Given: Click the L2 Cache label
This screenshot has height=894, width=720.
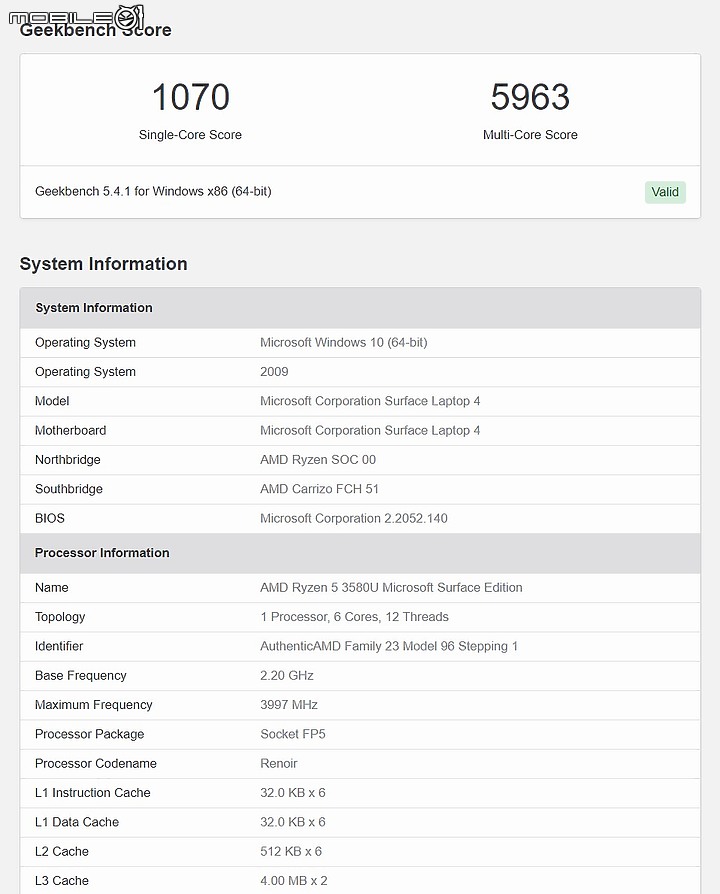Looking at the screenshot, I should point(62,852).
